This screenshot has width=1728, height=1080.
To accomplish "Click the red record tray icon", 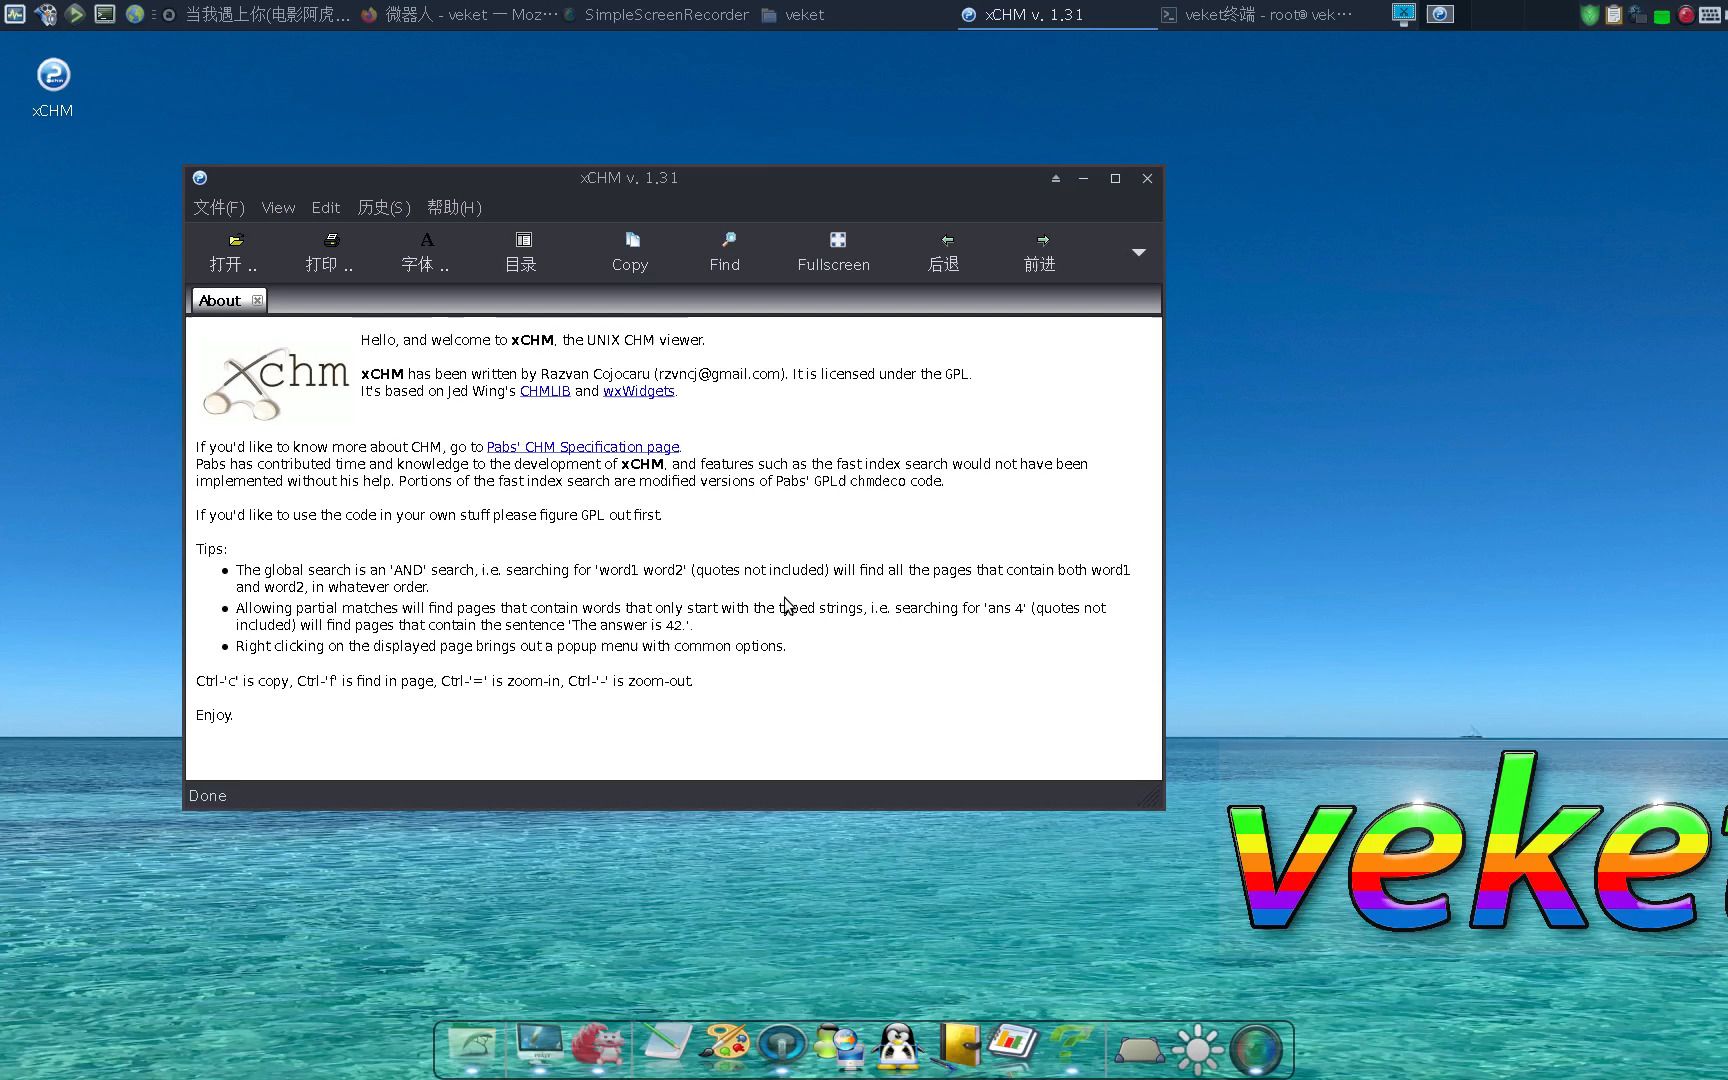I will click(x=1686, y=15).
